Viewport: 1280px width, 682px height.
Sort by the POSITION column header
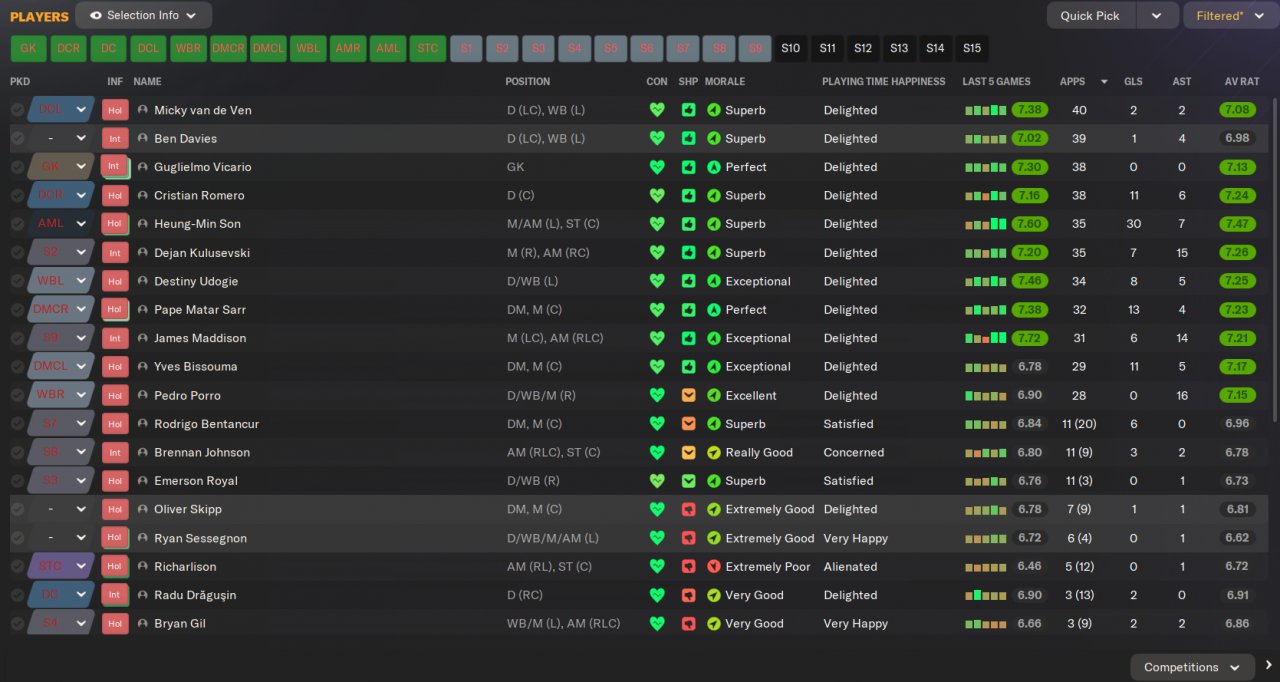pyautogui.click(x=528, y=82)
